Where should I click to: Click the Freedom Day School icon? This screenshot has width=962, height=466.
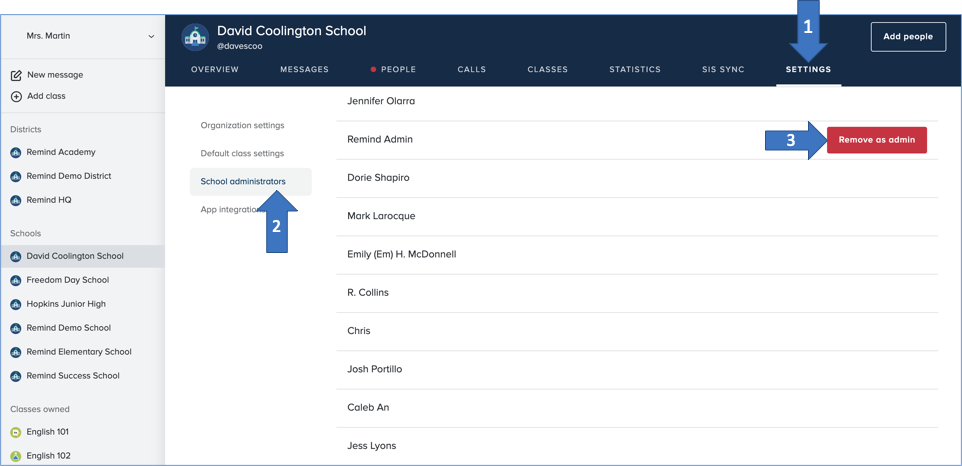click(16, 280)
